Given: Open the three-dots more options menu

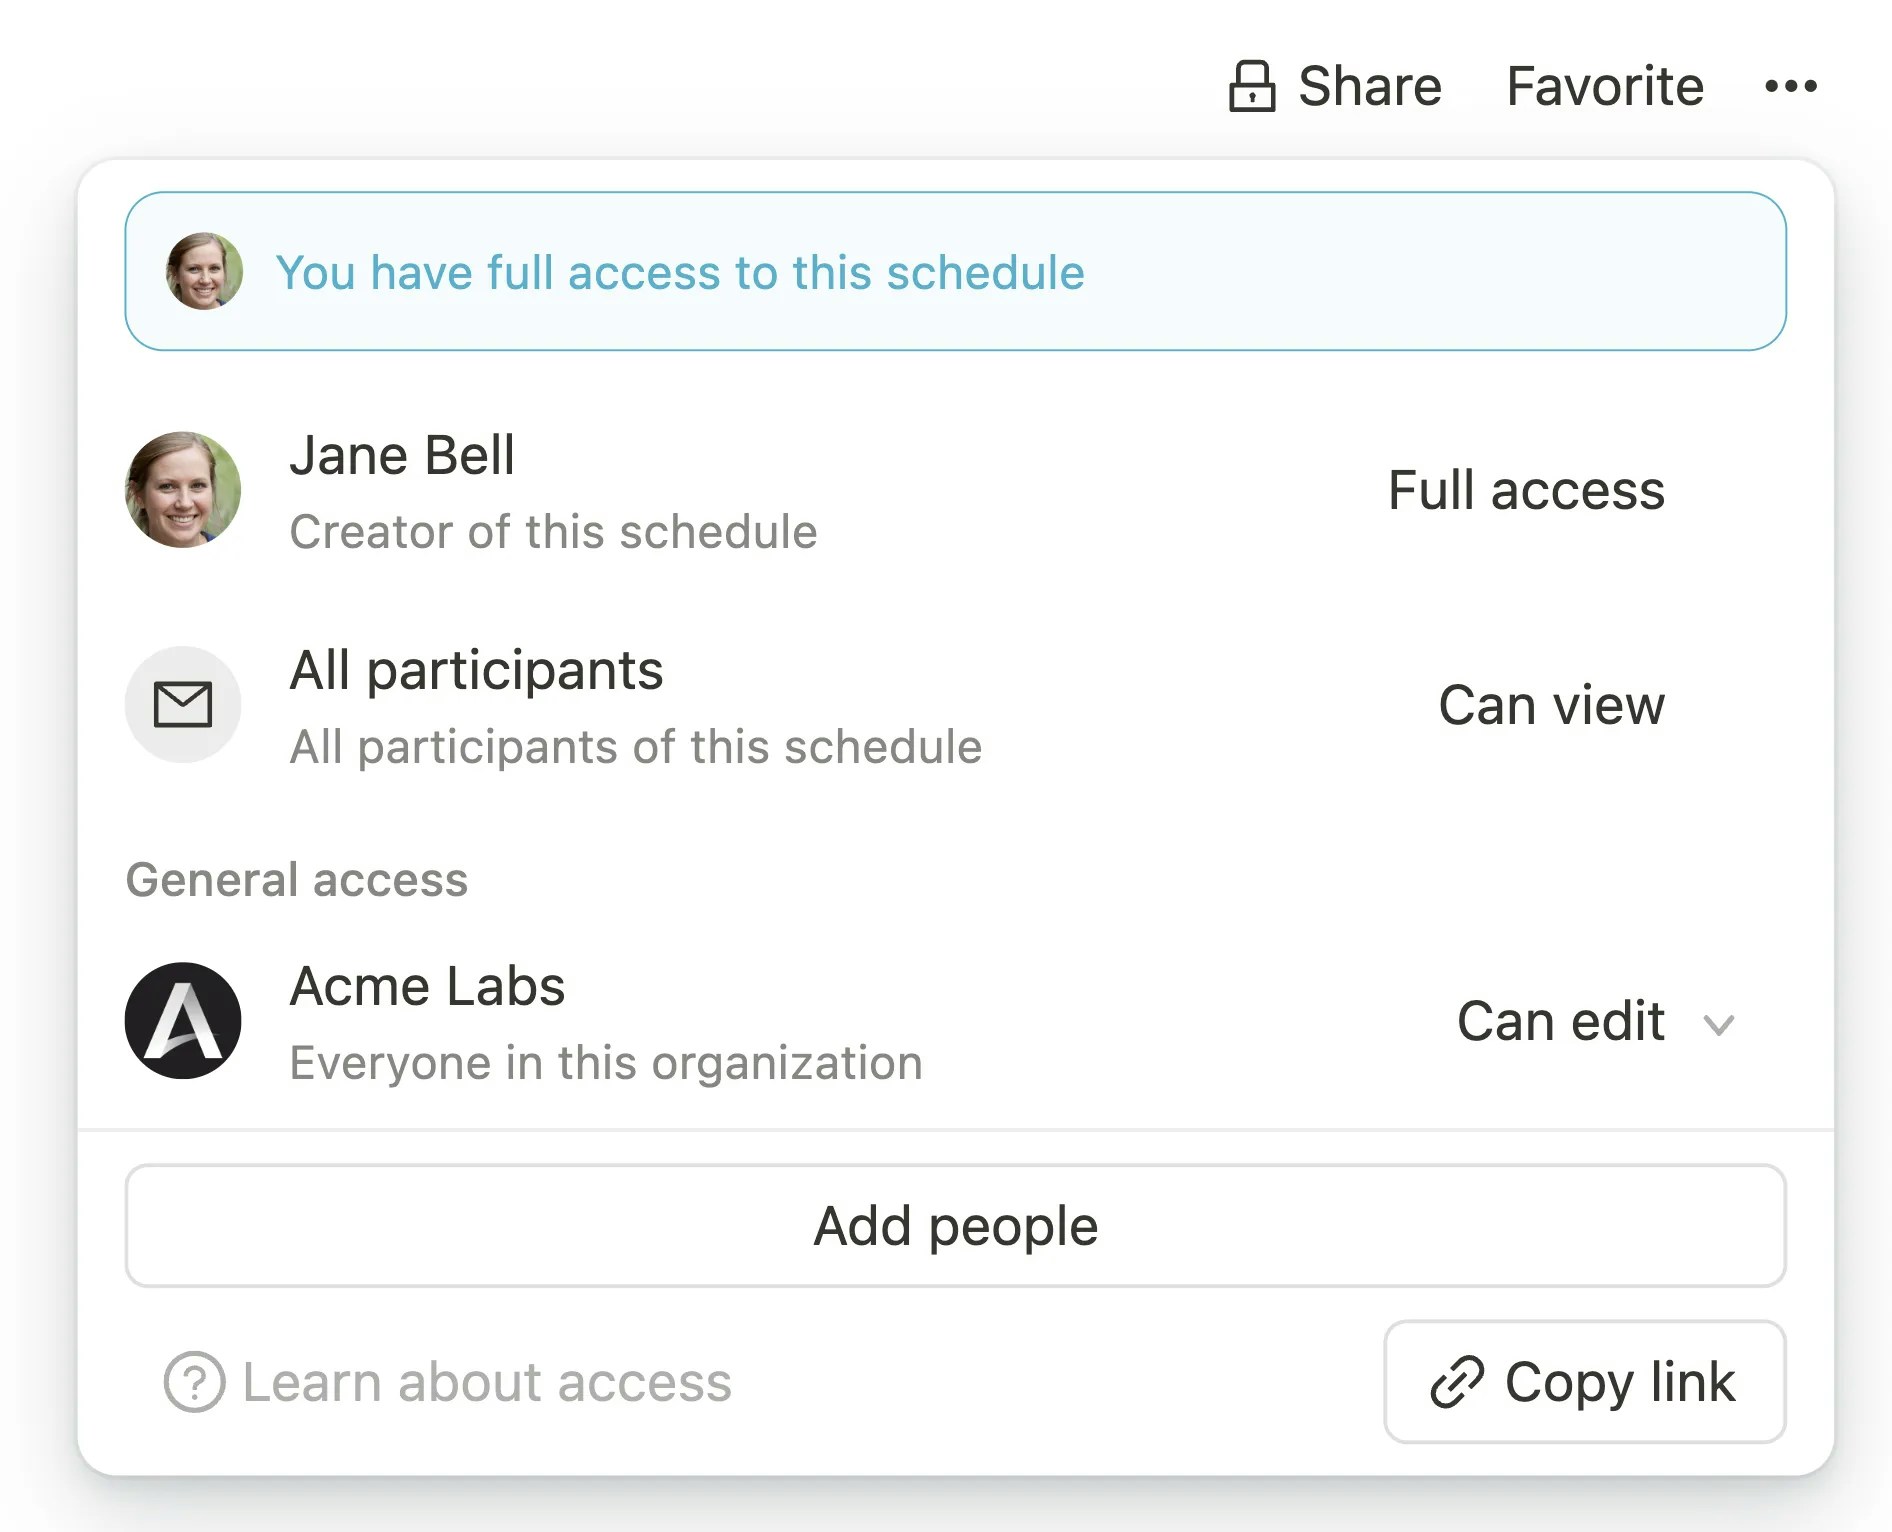Looking at the screenshot, I should tap(1790, 86).
